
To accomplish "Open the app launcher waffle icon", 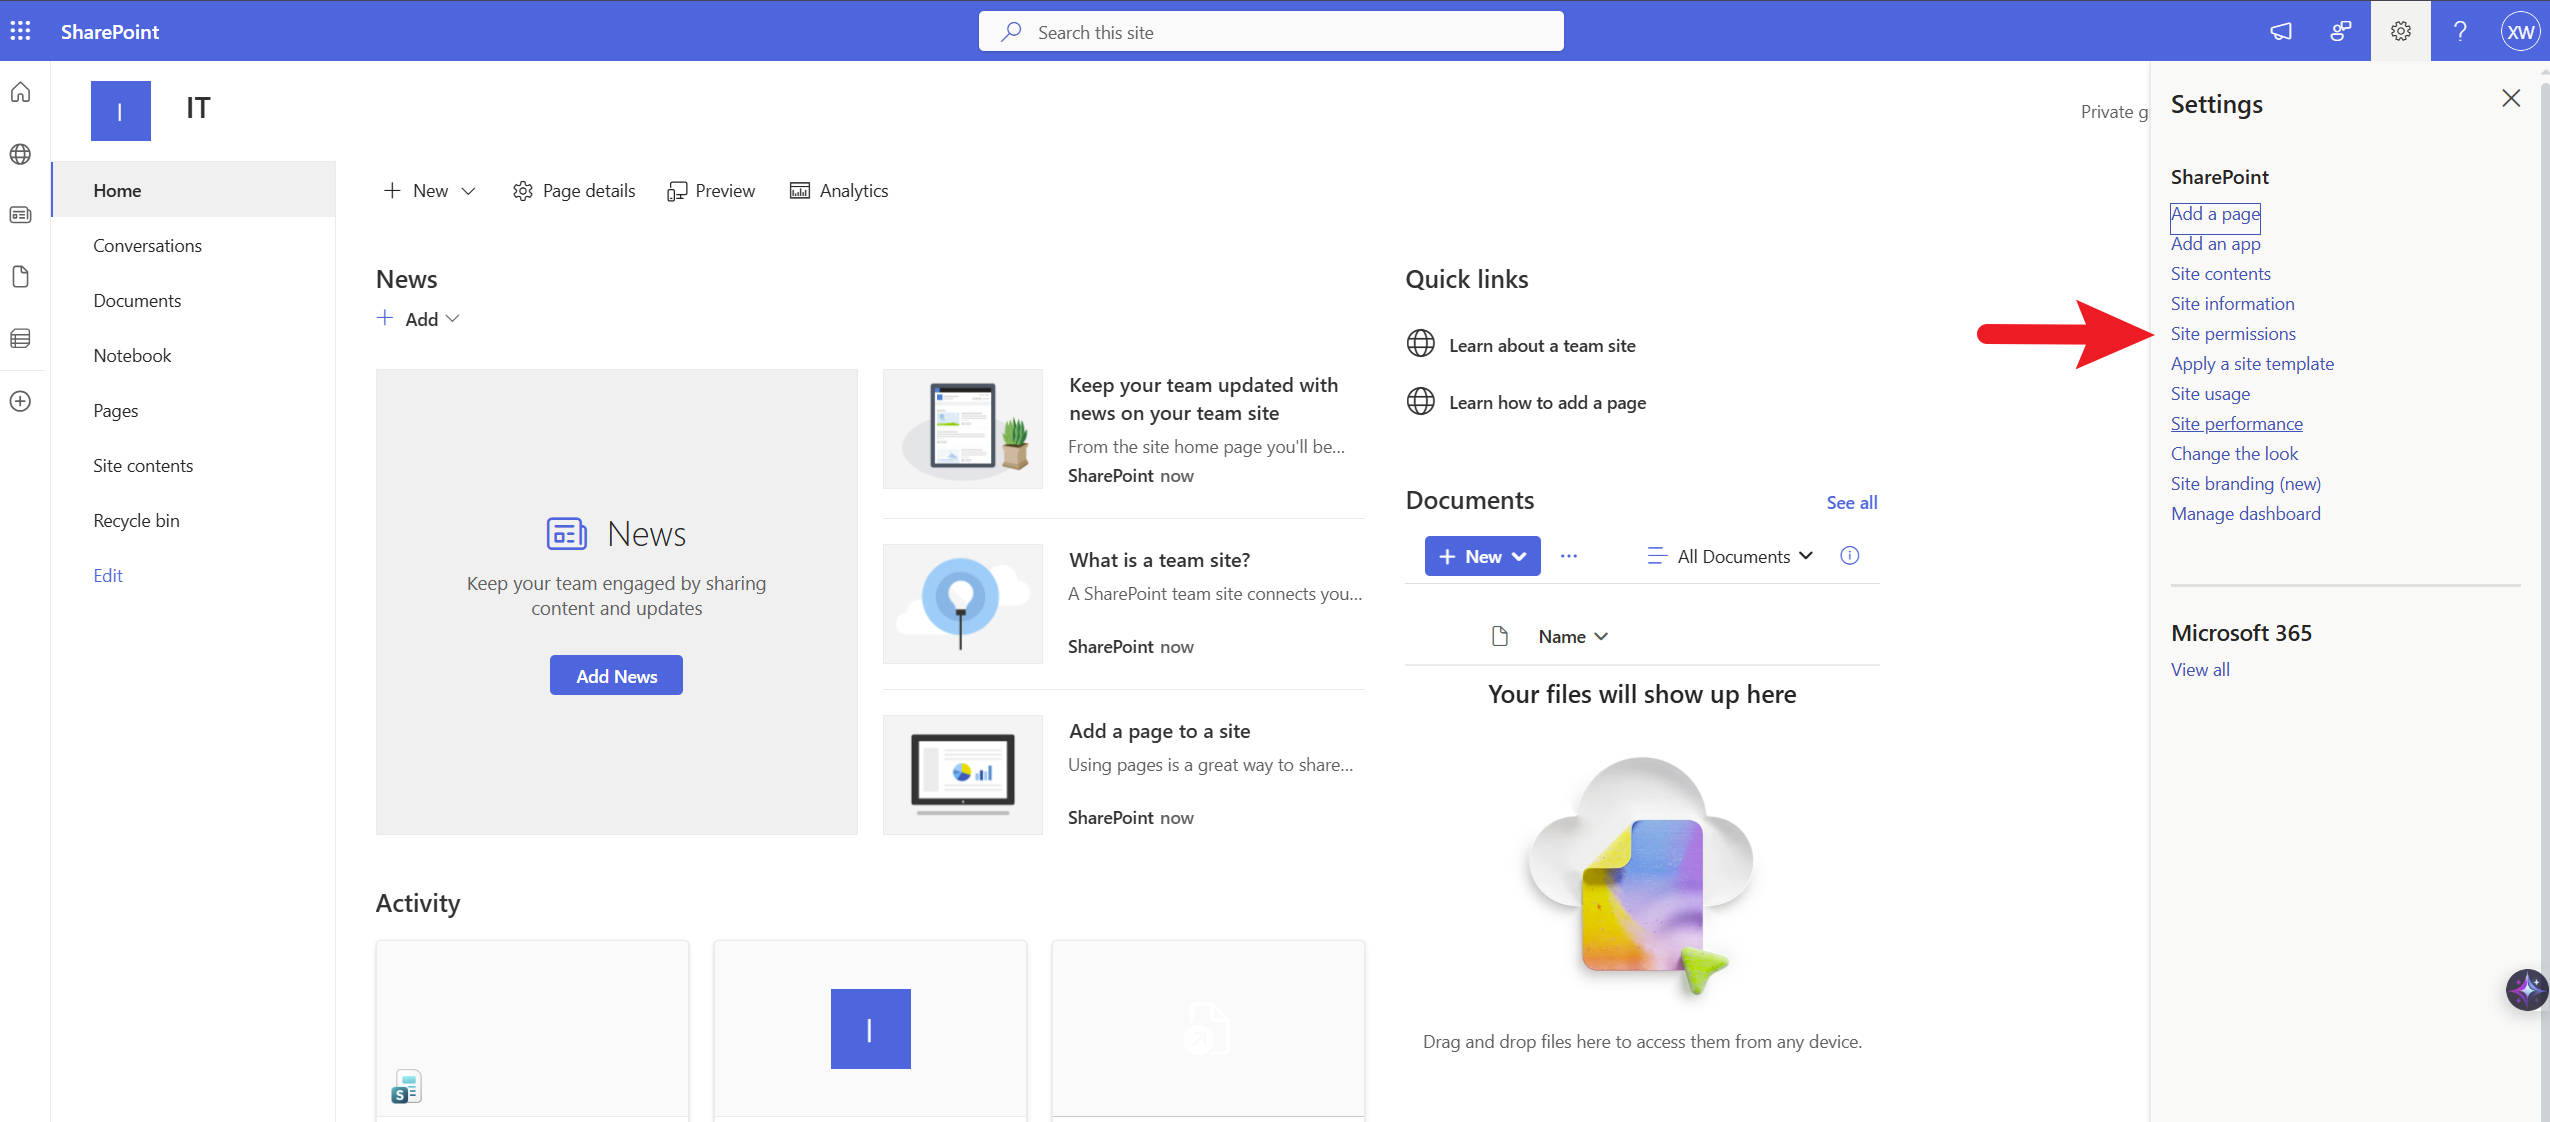I will pyautogui.click(x=20, y=31).
